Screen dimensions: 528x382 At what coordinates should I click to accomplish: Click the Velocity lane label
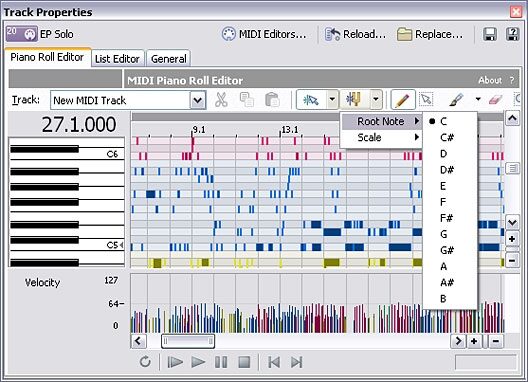(42, 282)
